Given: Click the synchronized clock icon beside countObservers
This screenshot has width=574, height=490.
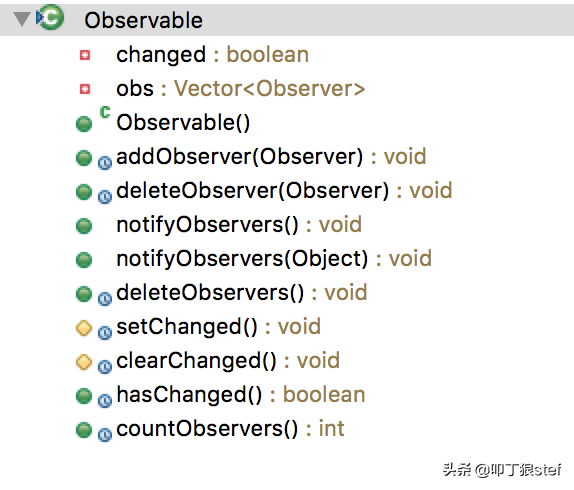Looking at the screenshot, I should [x=105, y=434].
